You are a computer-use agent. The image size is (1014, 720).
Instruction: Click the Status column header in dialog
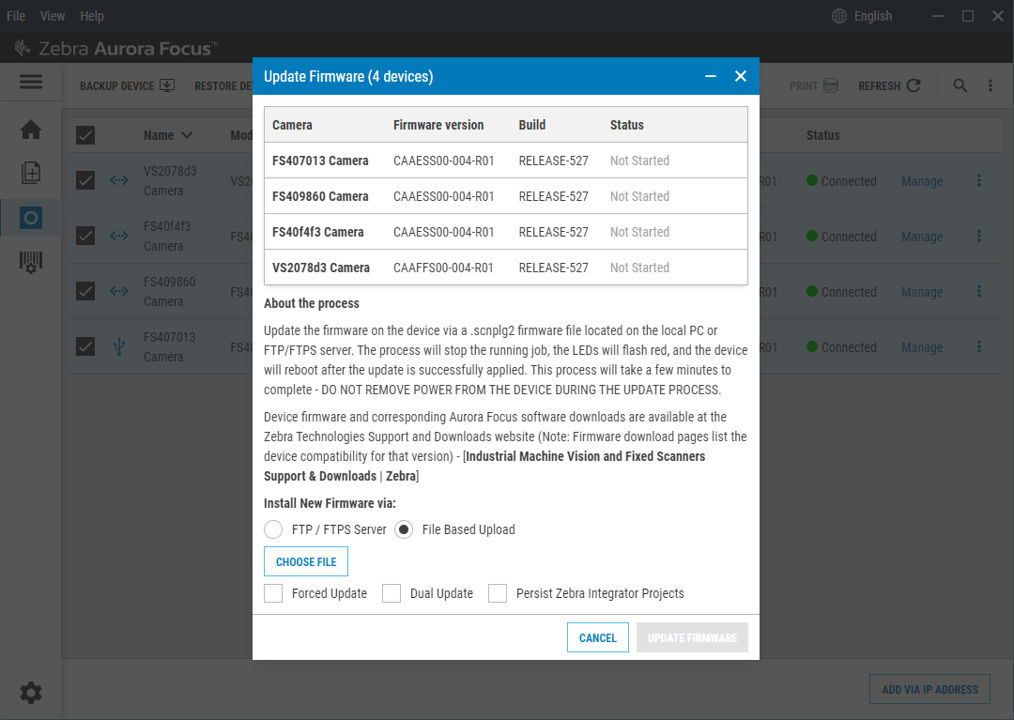(627, 125)
